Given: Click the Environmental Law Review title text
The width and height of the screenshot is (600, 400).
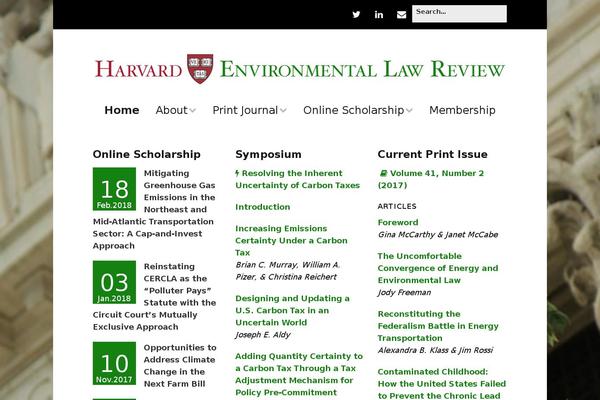Looking at the screenshot, I should click(362, 69).
